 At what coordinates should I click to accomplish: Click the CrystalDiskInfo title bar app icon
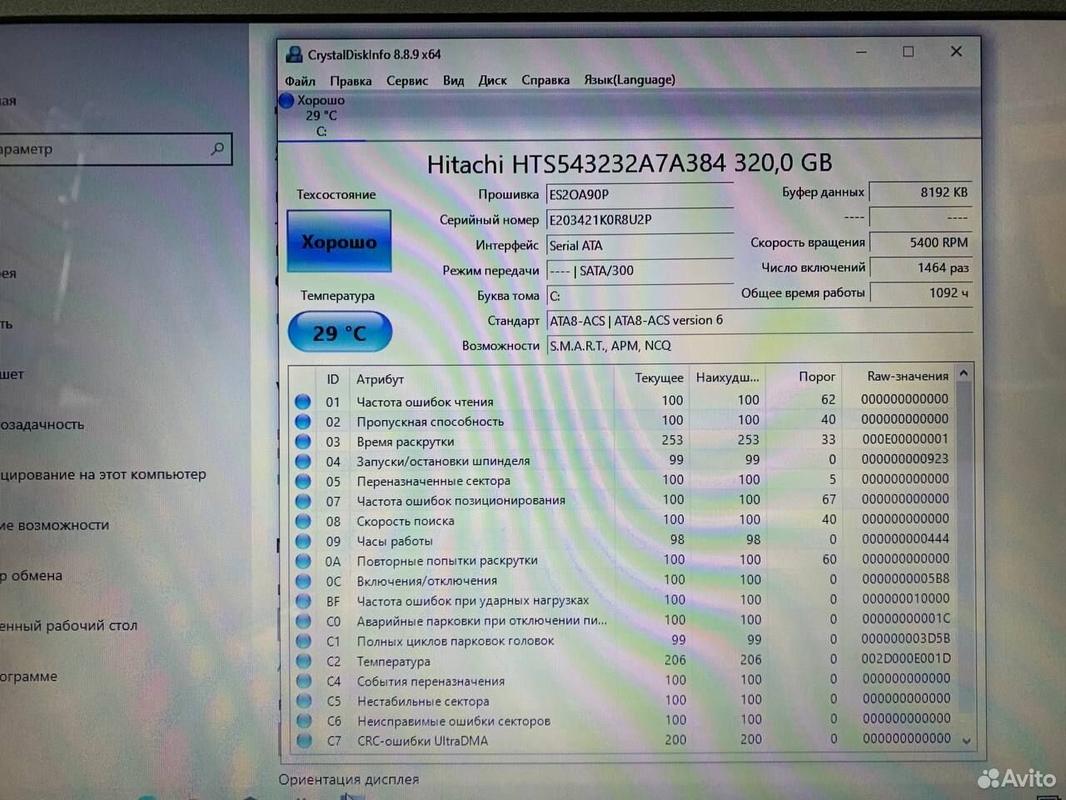point(294,54)
